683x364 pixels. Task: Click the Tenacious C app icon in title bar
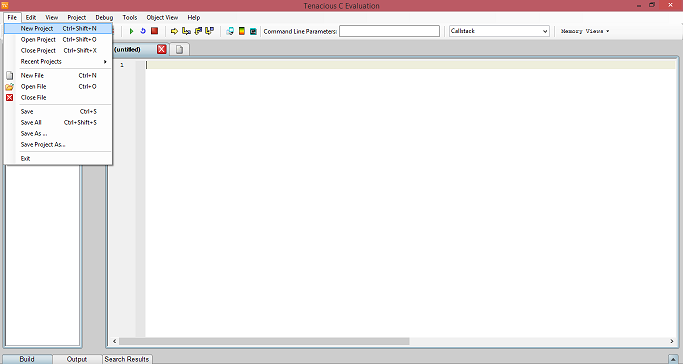point(4,5)
